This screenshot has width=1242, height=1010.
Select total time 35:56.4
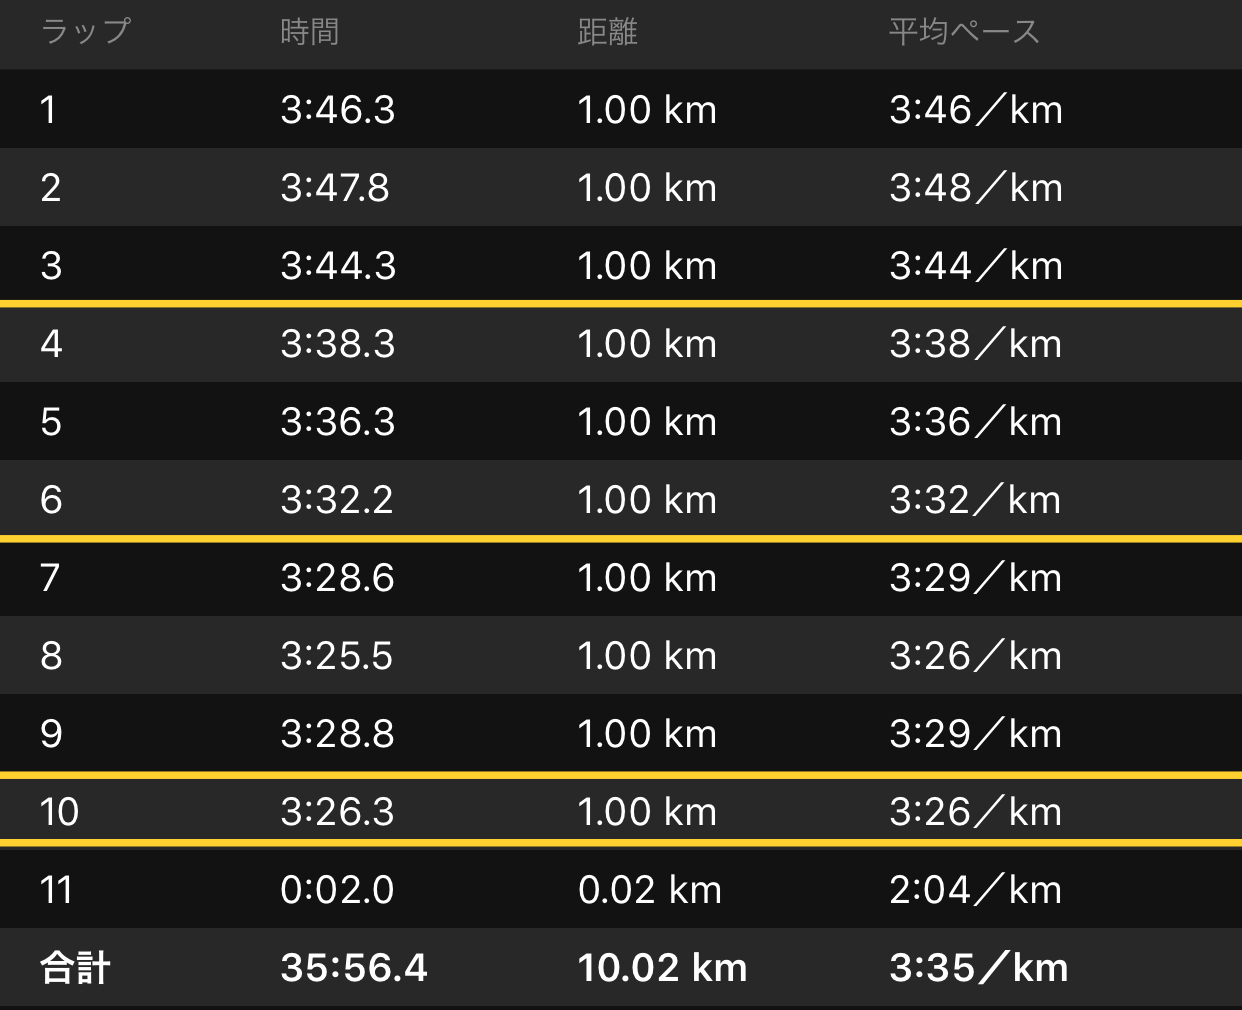[x=354, y=968]
